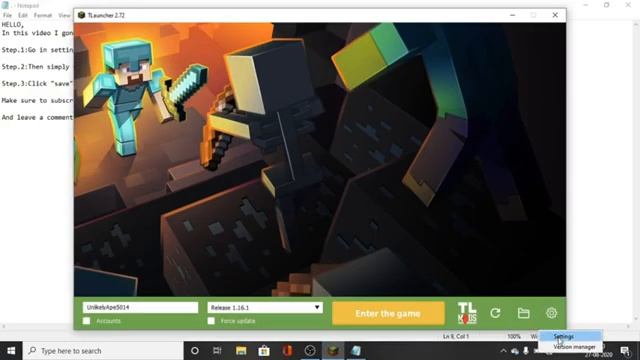Open the TL Mods button
Screen dimensions: 640x360
467,313
